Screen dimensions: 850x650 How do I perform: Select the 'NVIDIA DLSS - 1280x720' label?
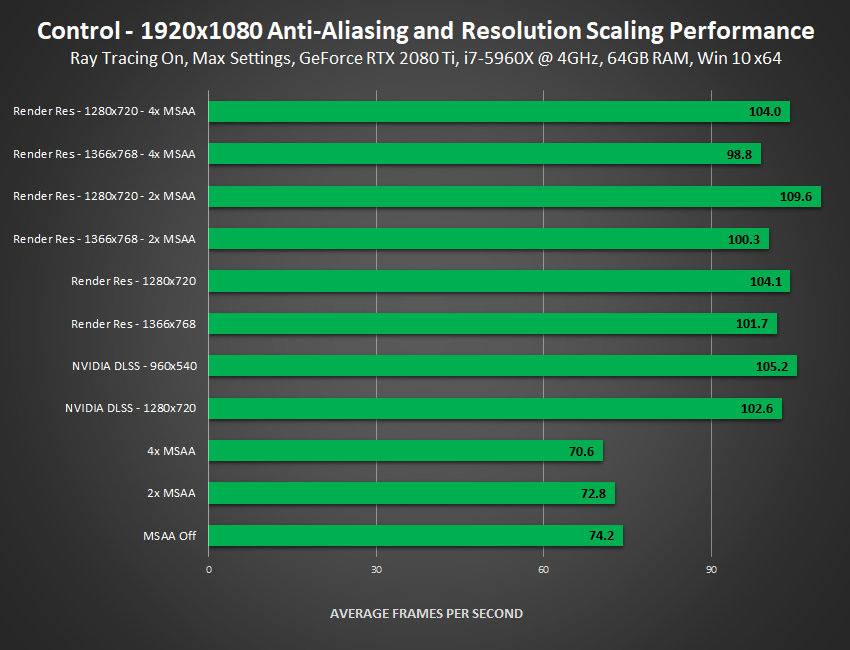pos(131,408)
